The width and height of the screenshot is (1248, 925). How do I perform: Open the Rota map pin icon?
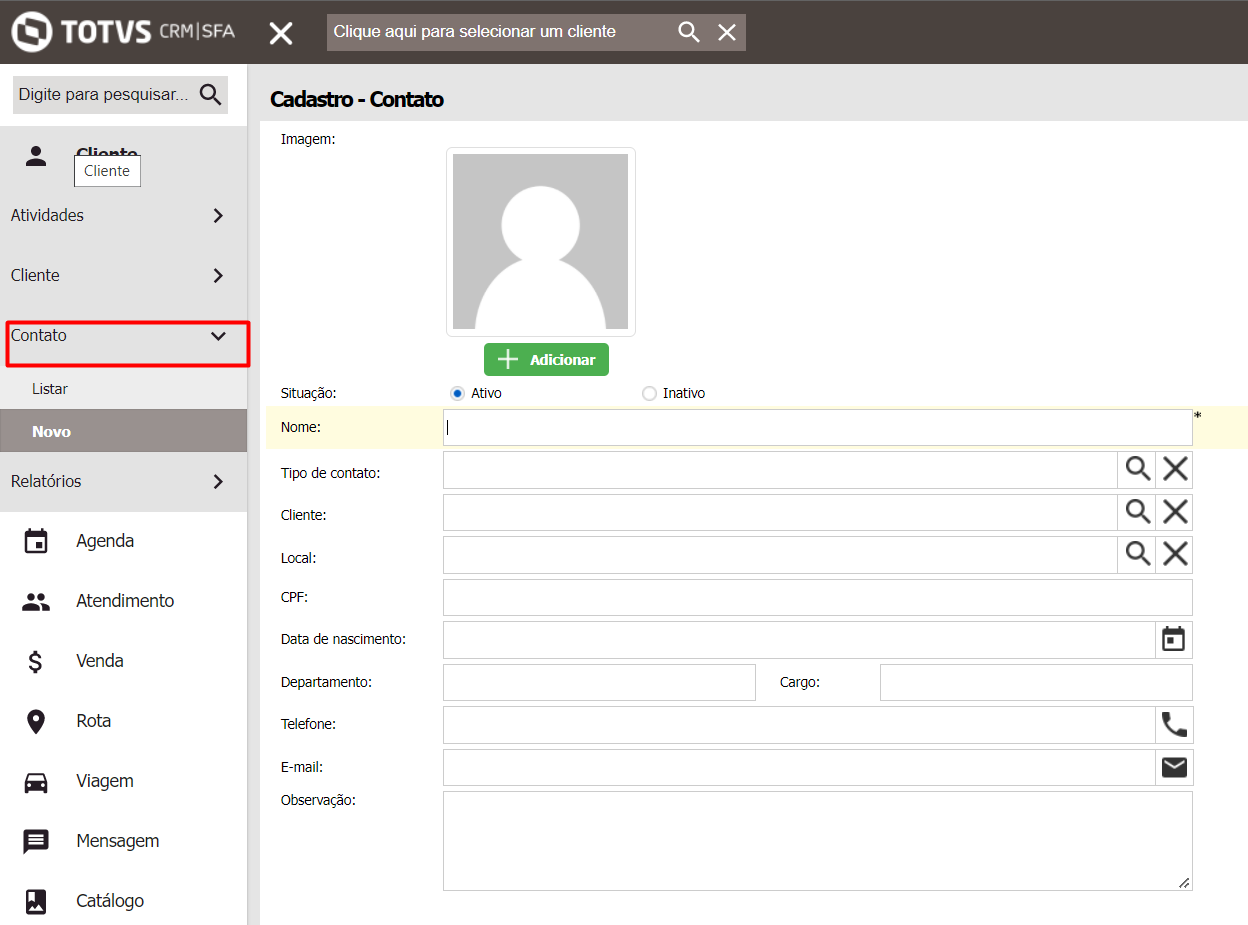coord(36,721)
